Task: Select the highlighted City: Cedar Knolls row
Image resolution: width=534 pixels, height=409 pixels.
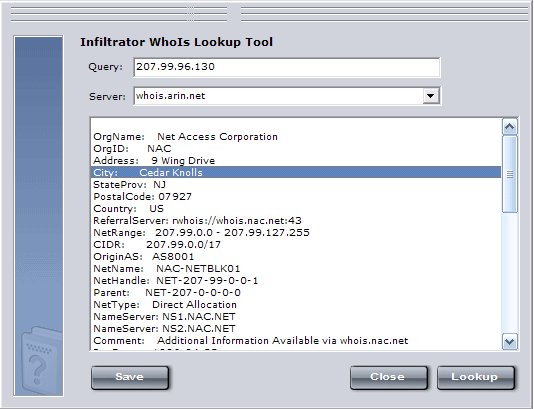Action: point(297,173)
